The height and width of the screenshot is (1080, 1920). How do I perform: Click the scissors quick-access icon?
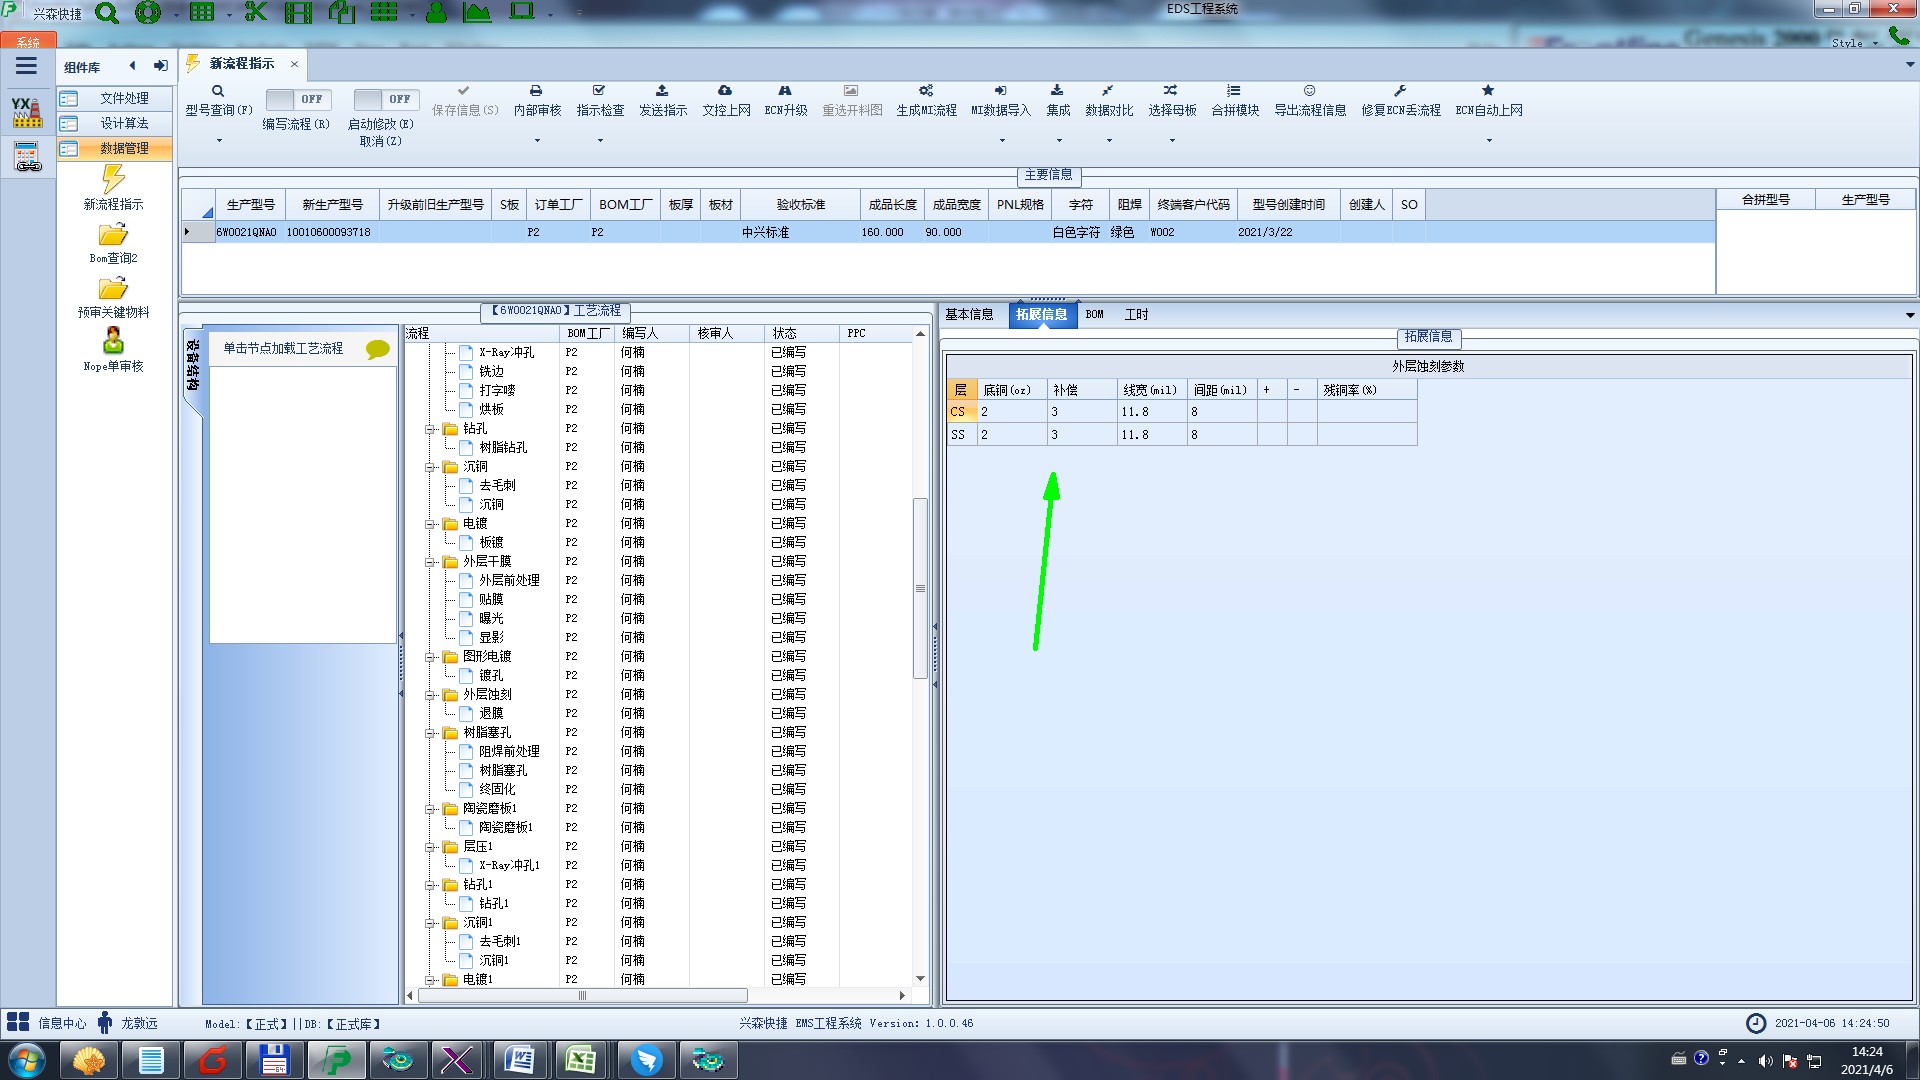[x=256, y=12]
